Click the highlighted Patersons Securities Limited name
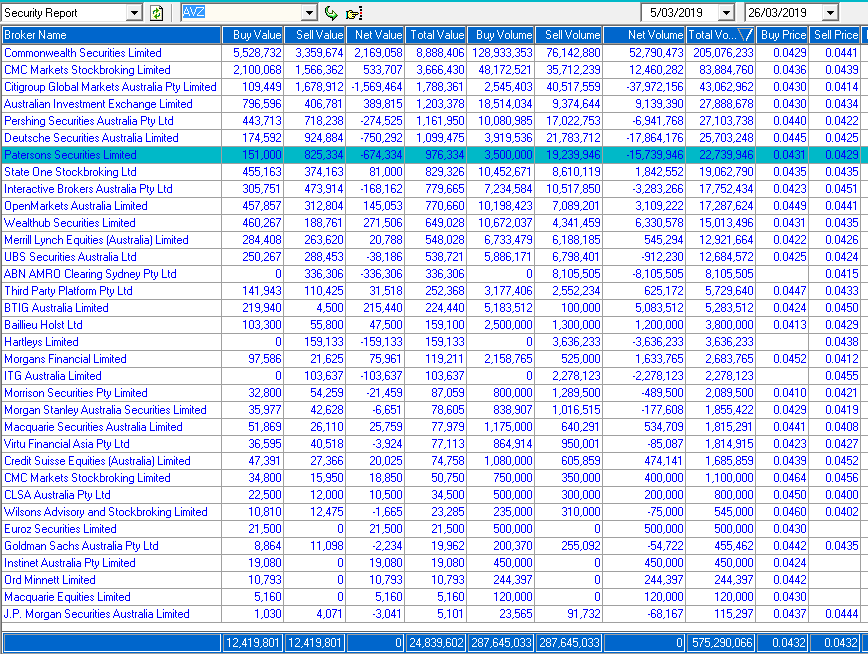 click(x=70, y=155)
